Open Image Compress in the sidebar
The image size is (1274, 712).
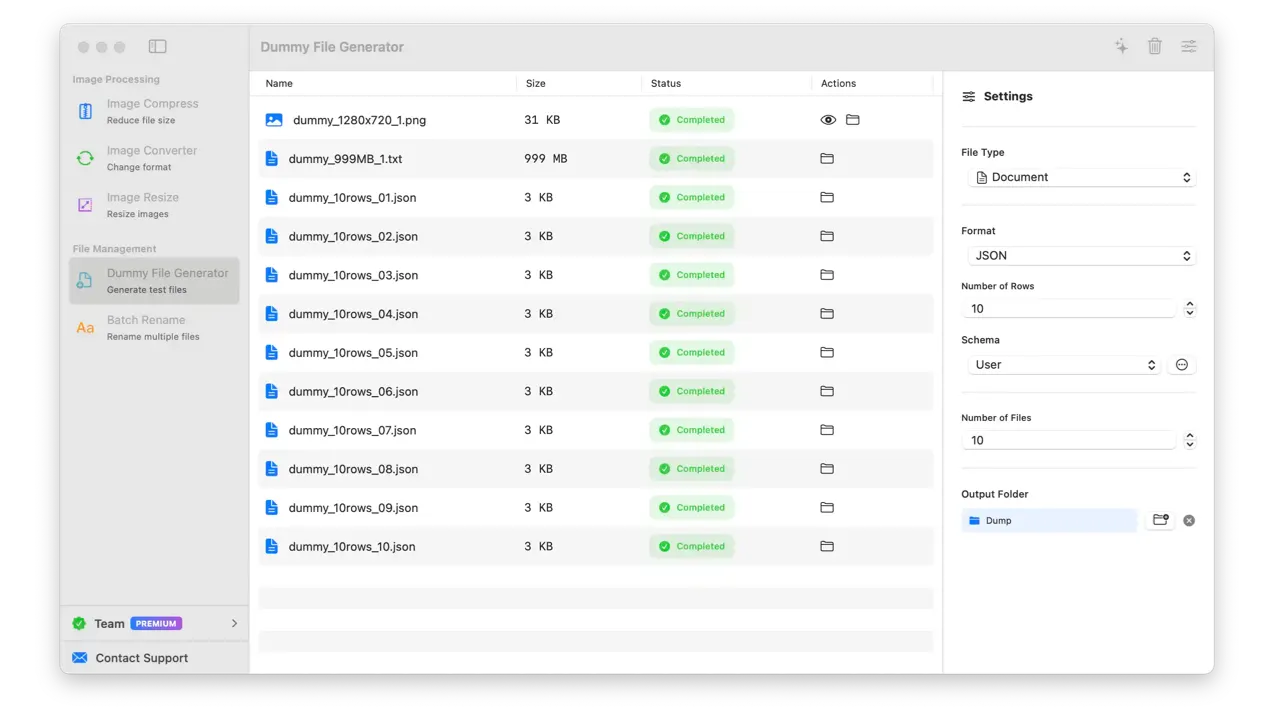(152, 111)
